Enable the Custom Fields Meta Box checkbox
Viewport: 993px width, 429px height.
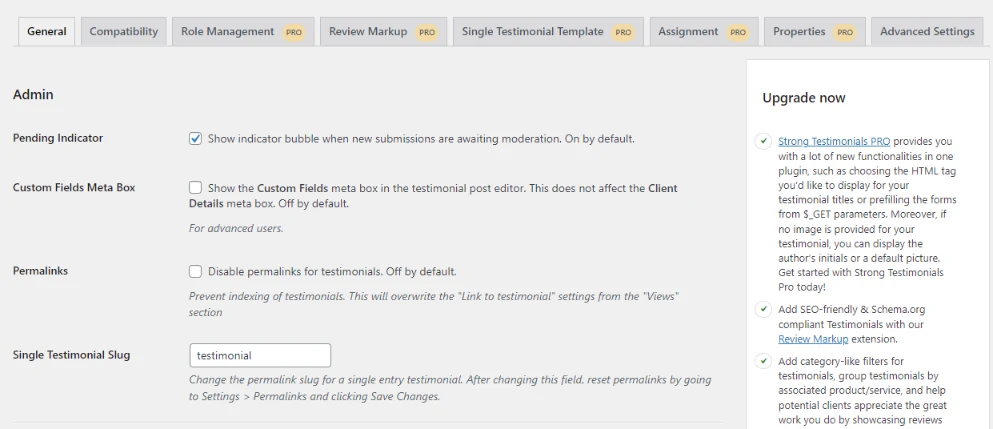click(196, 188)
